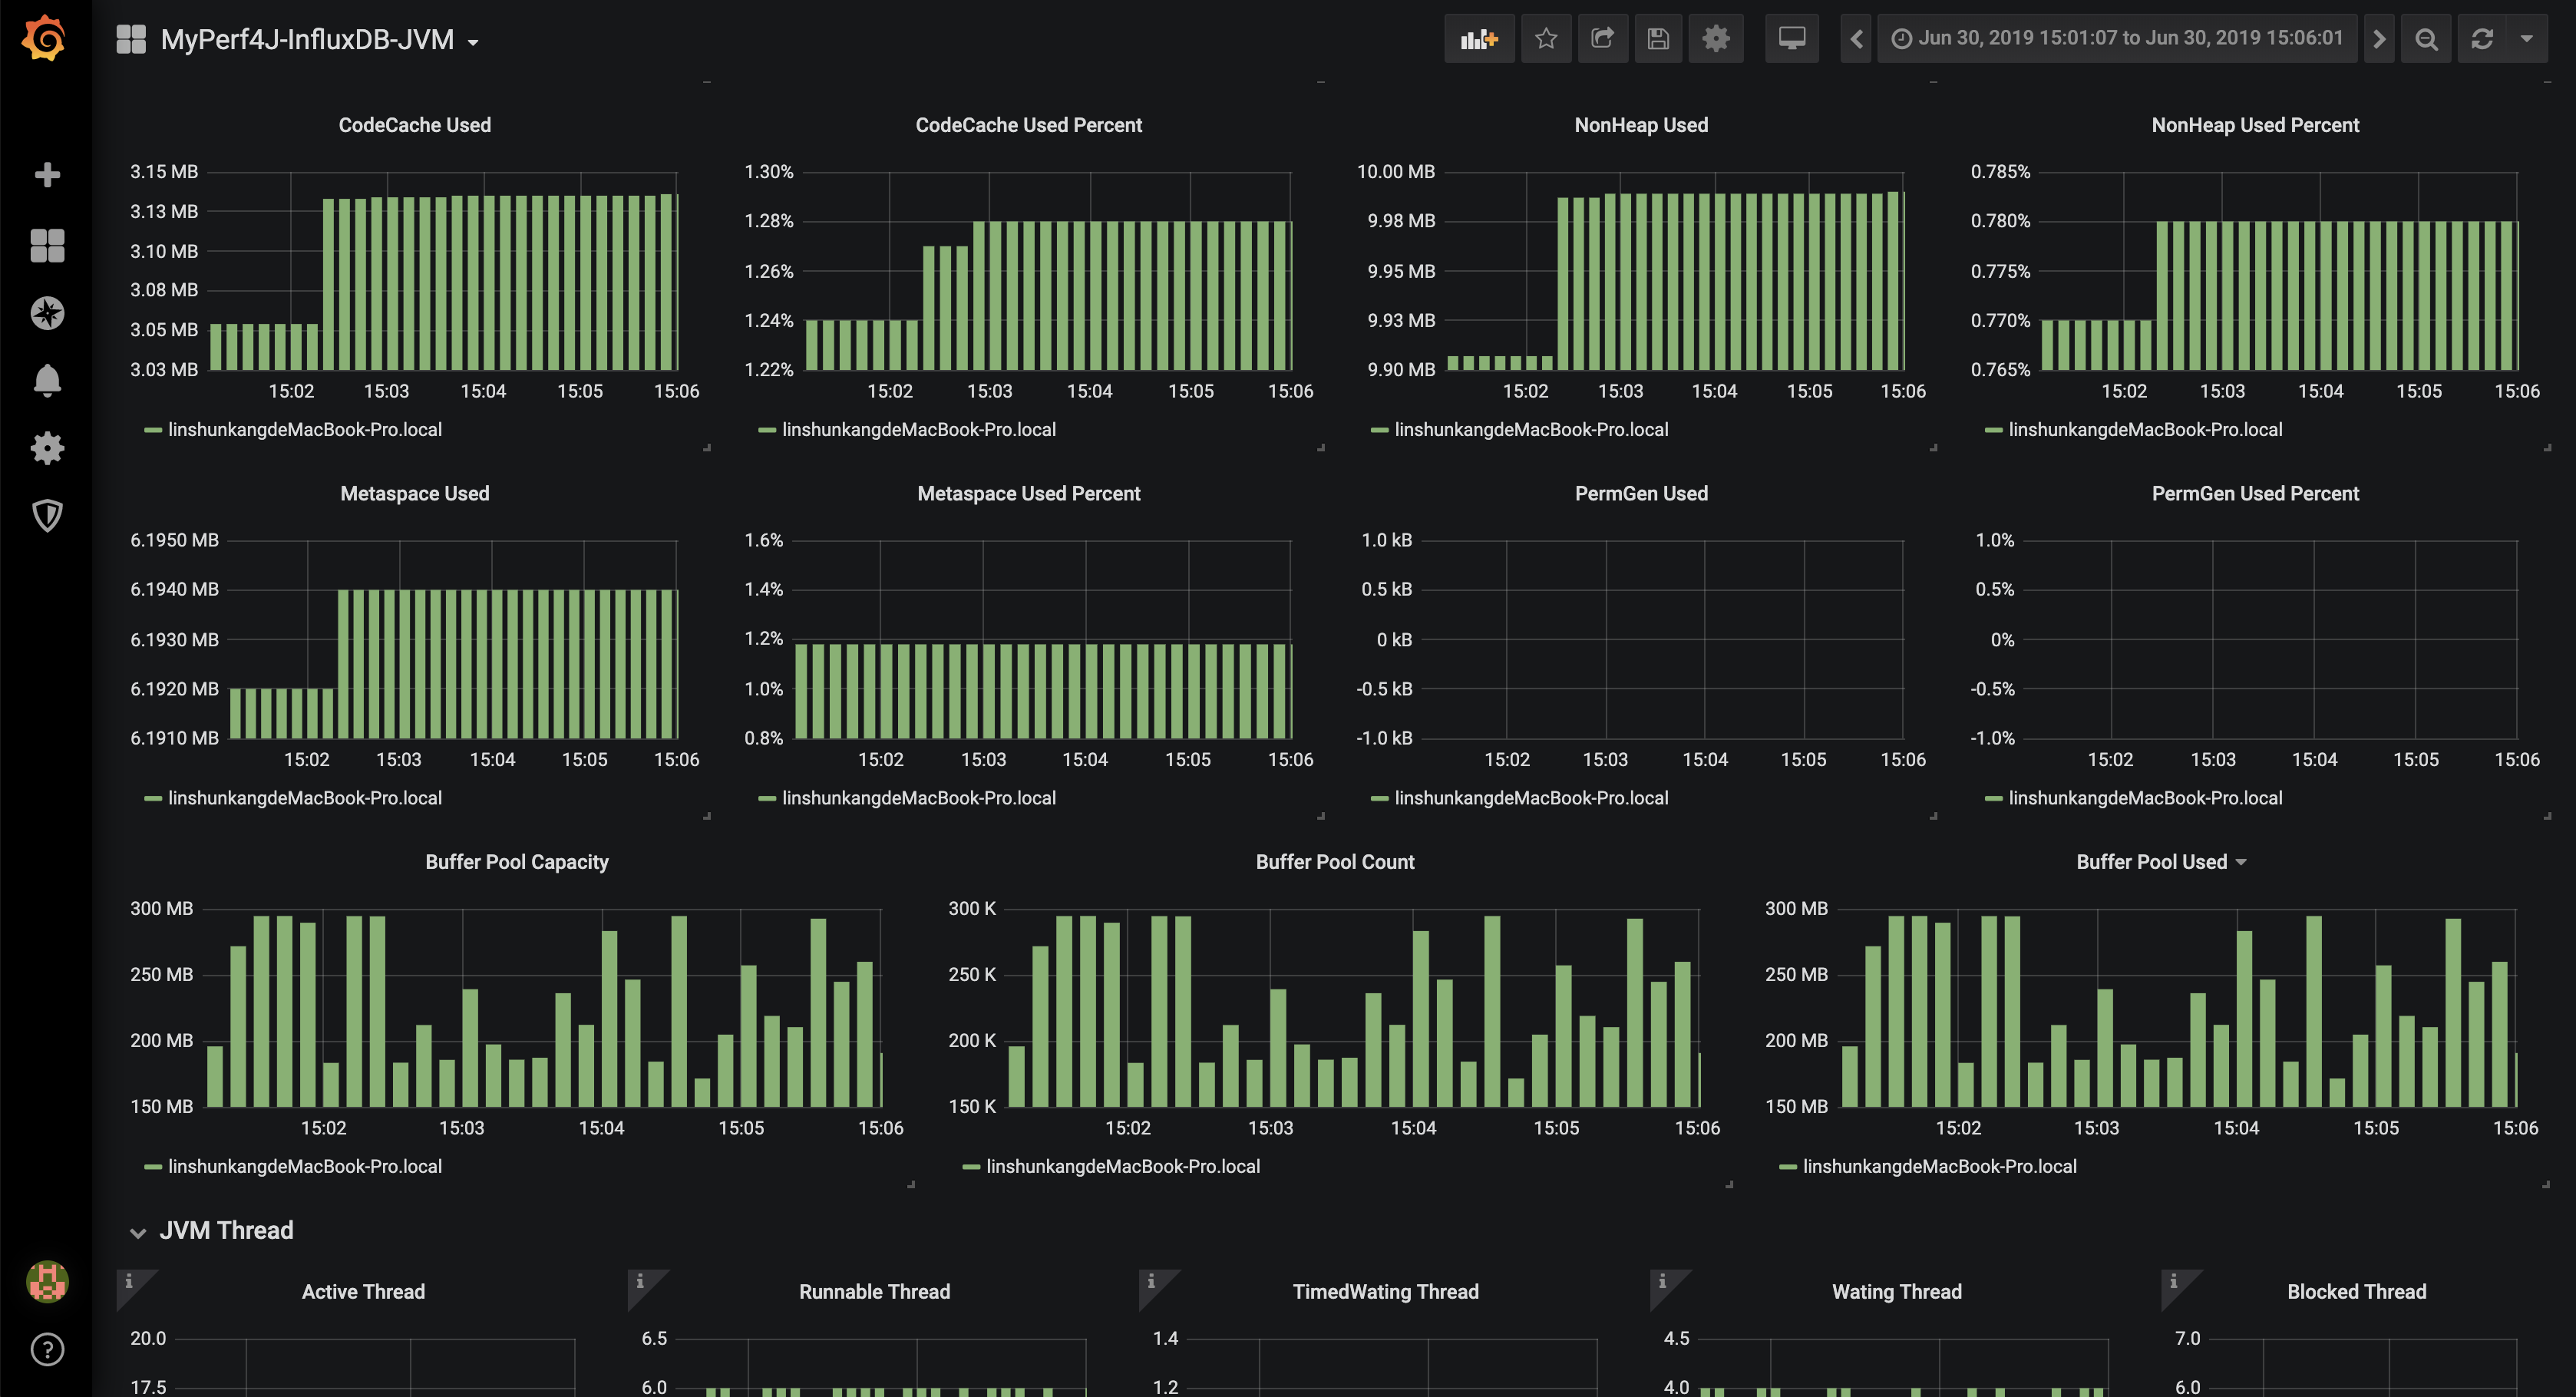The height and width of the screenshot is (1397, 2576).
Task: Open the Server Admin shield icon
Action: click(x=47, y=516)
